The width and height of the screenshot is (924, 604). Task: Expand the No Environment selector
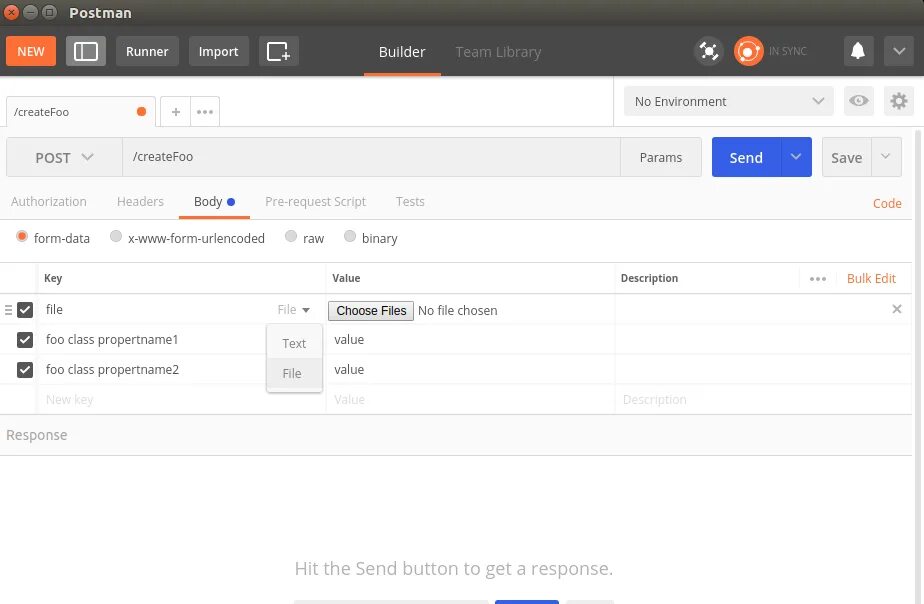click(728, 101)
